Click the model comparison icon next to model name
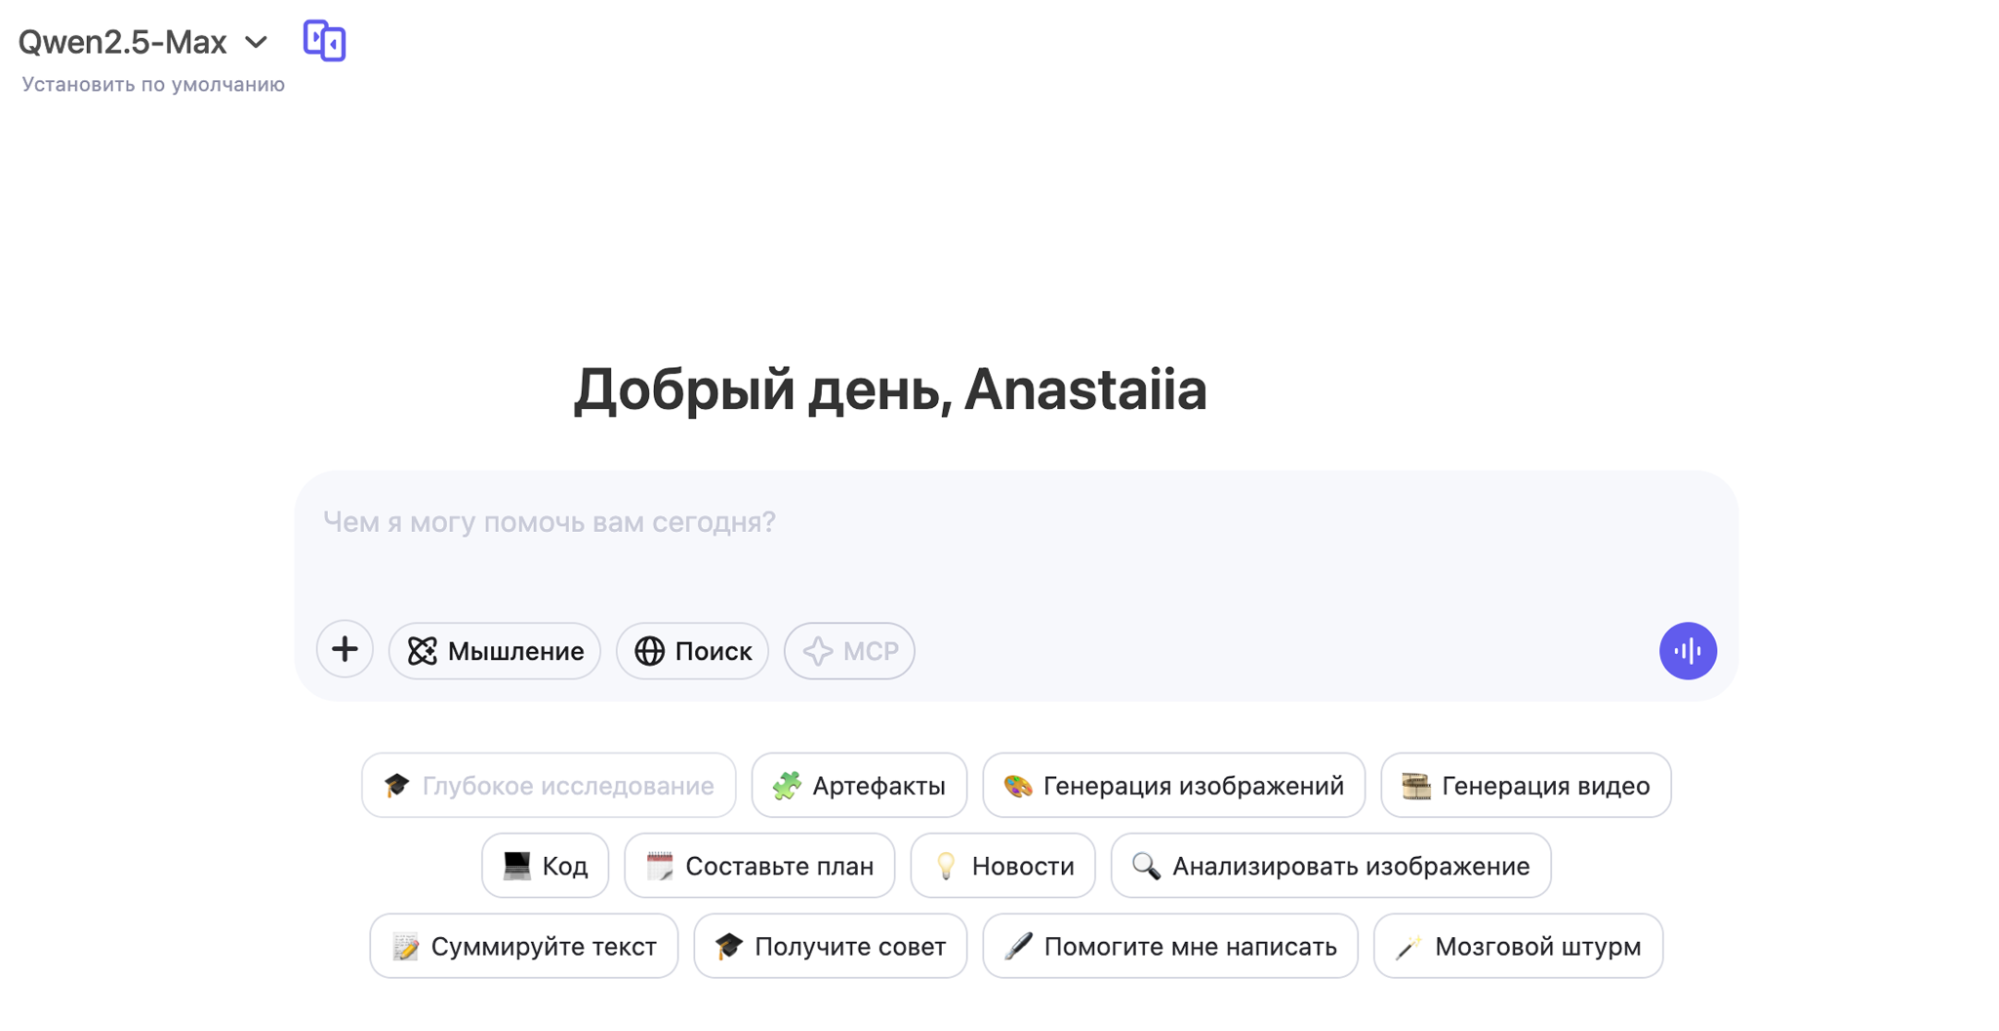This screenshot has width=1999, height=1031. point(324,41)
